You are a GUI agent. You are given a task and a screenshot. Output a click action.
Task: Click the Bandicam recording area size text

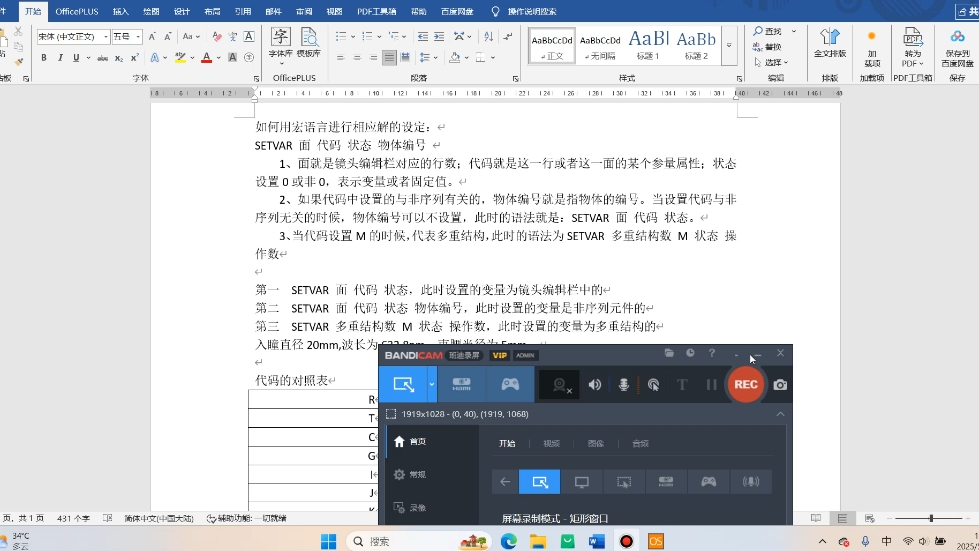(x=465, y=414)
